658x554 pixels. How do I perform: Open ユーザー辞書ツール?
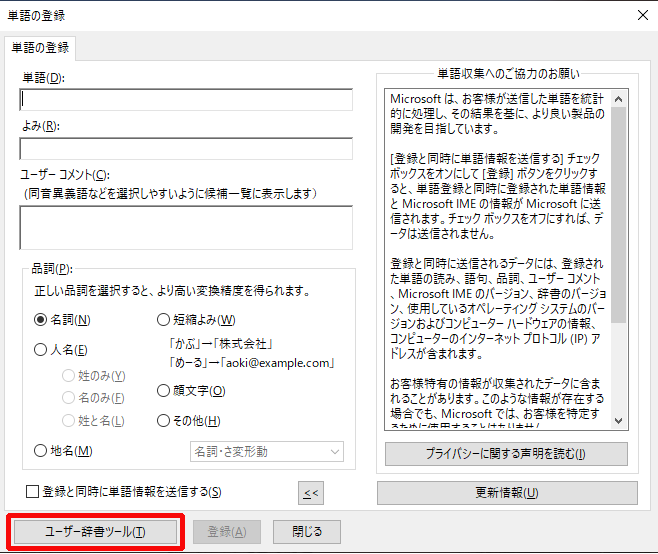(96, 531)
